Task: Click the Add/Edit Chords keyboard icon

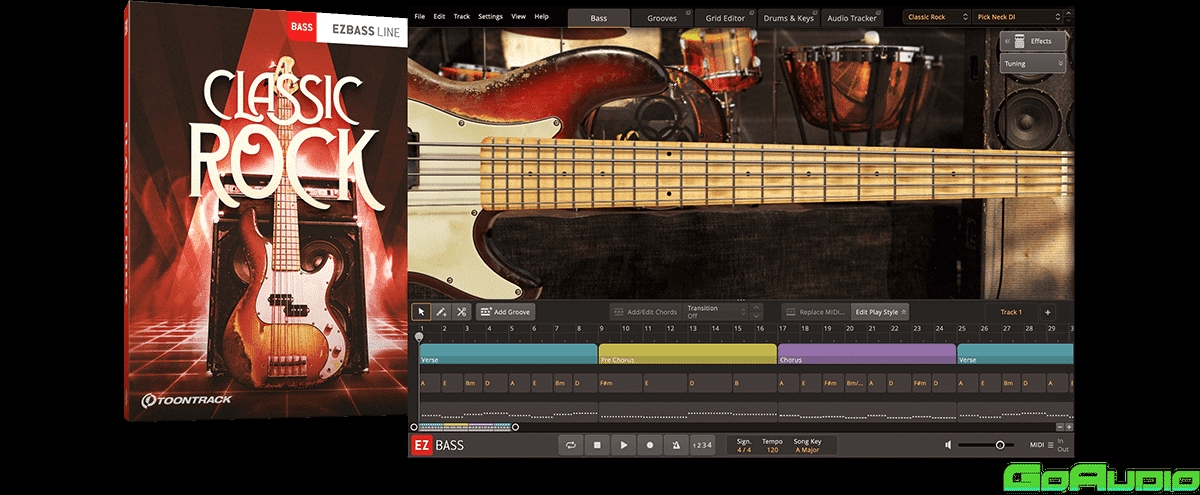Action: pos(619,312)
